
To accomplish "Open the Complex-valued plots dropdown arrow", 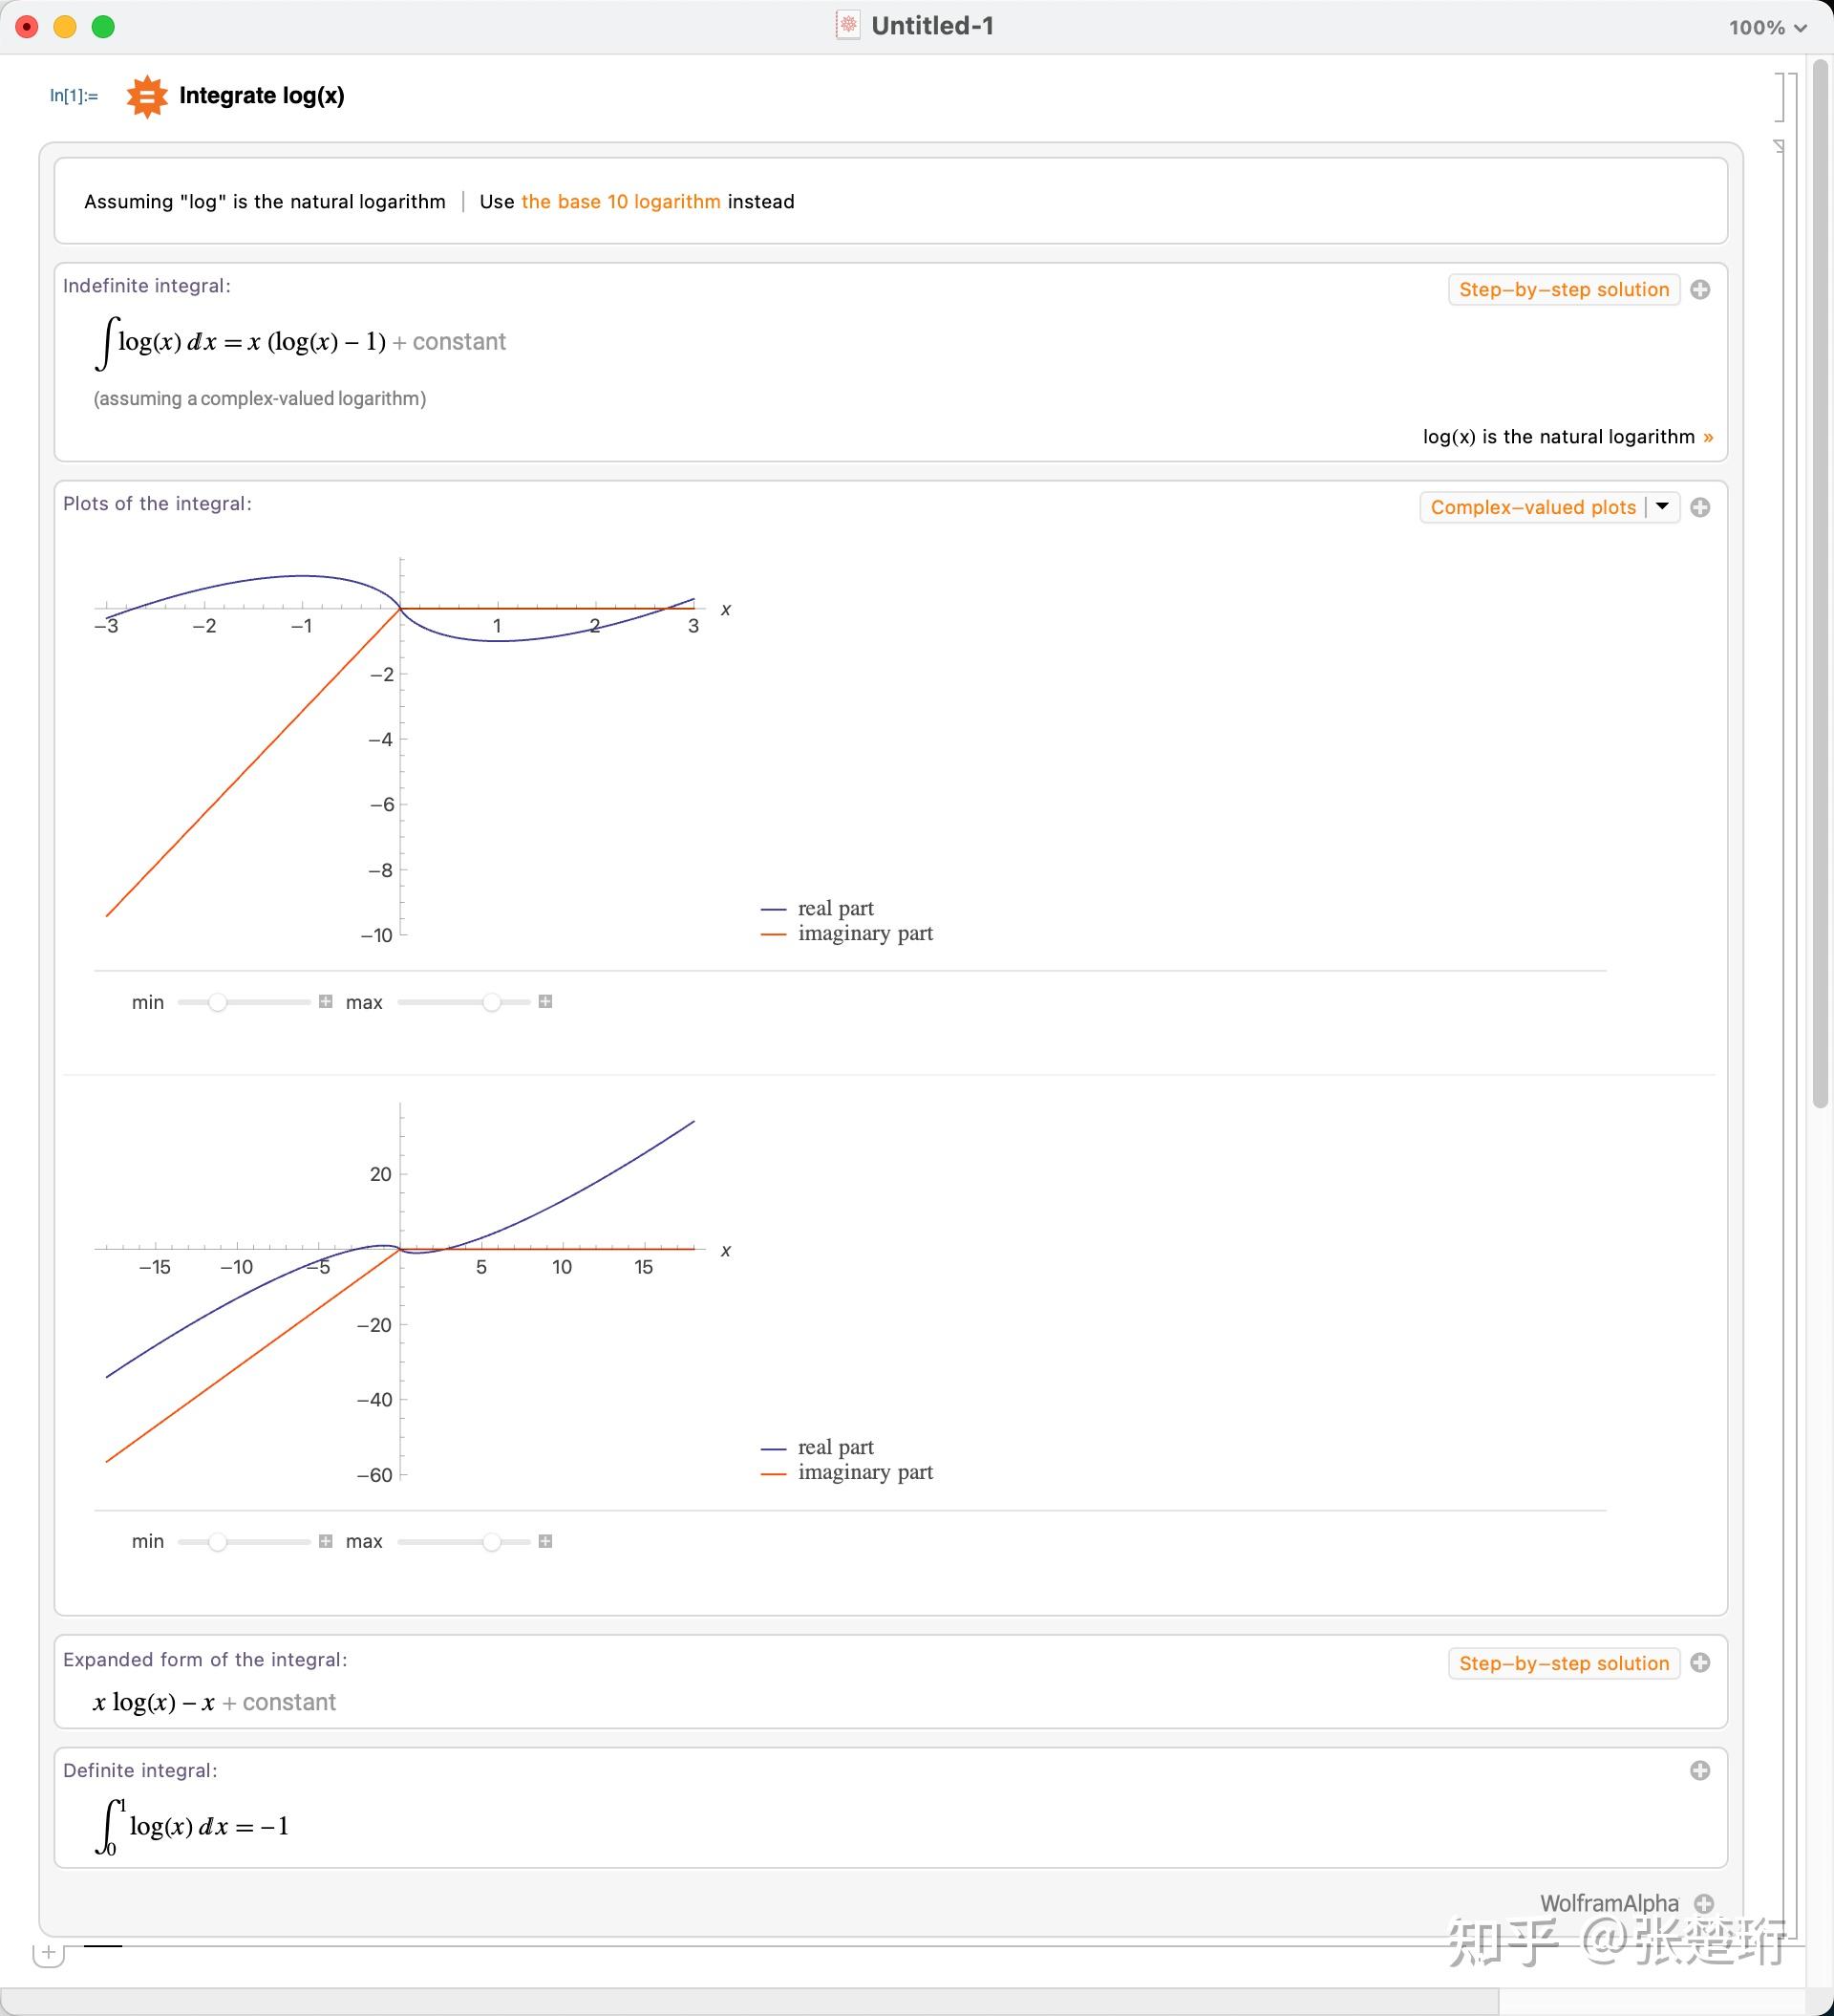I will pos(1662,507).
